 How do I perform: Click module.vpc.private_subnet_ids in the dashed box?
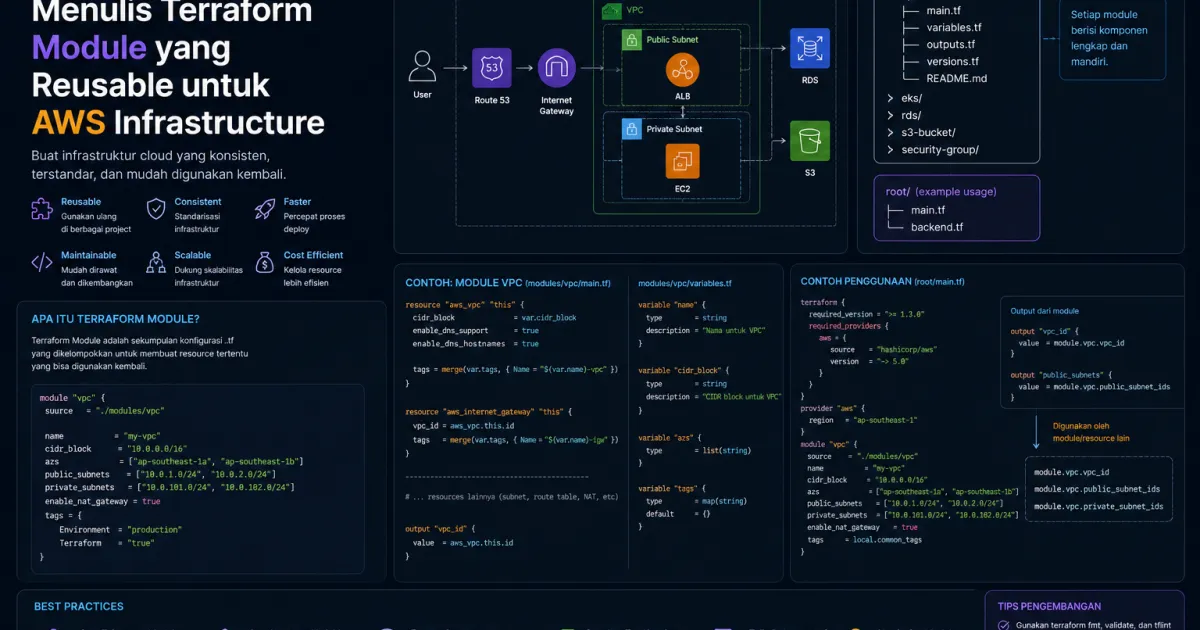[1099, 506]
